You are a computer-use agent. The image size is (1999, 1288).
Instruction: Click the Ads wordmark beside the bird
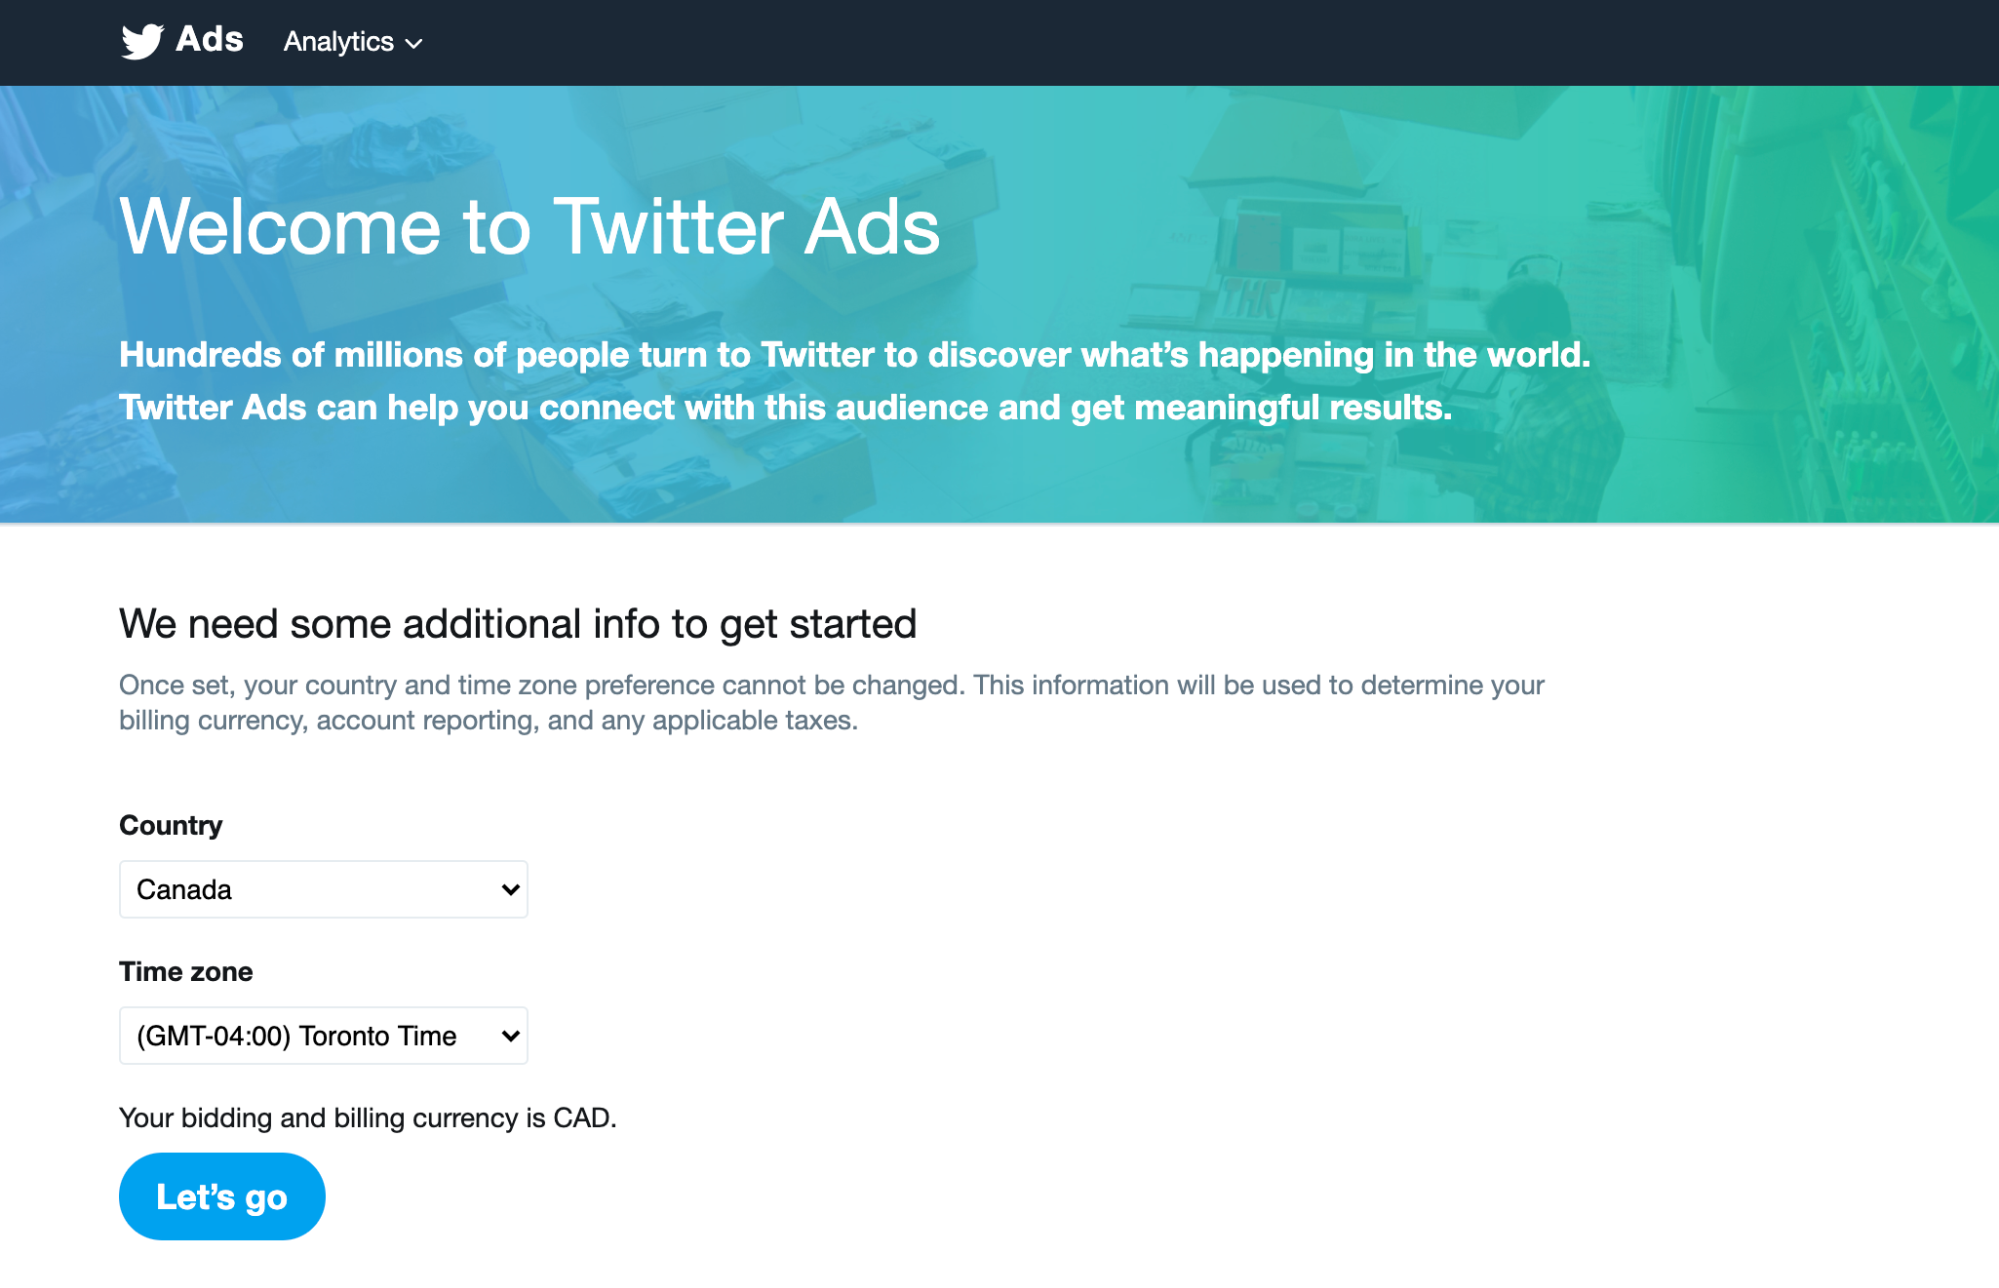209,39
